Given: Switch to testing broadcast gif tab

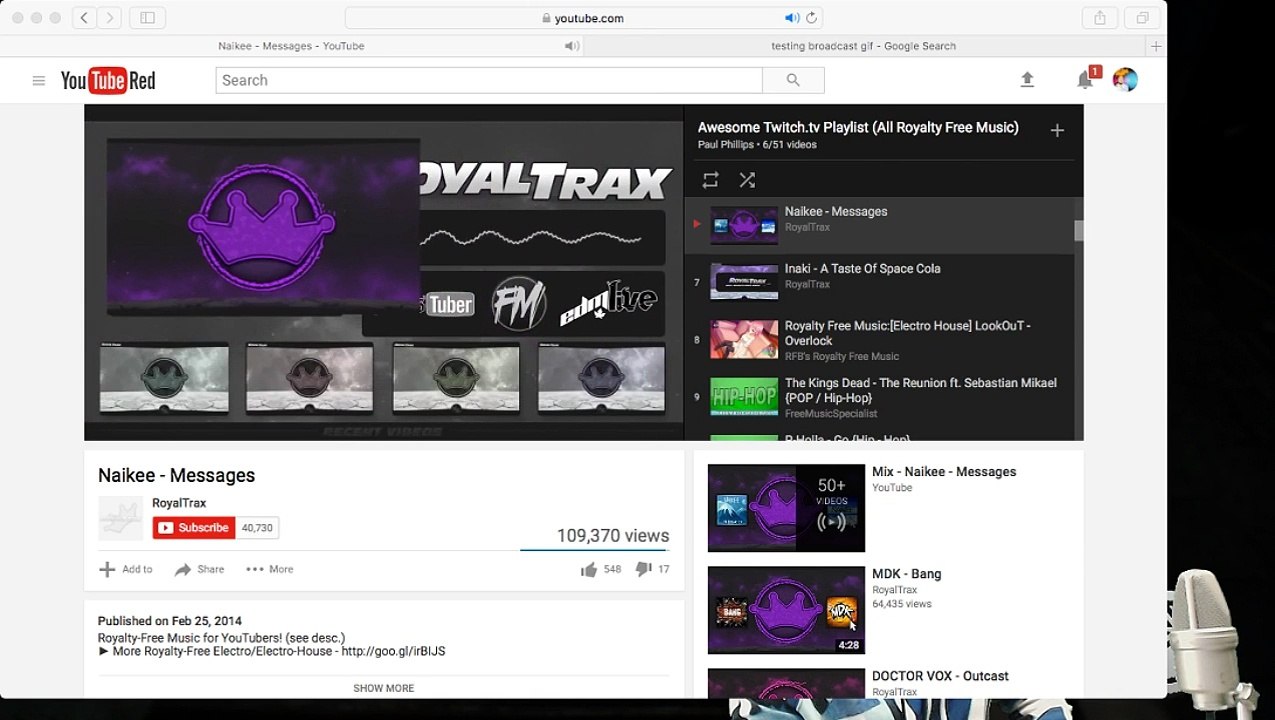Looking at the screenshot, I should point(864,46).
